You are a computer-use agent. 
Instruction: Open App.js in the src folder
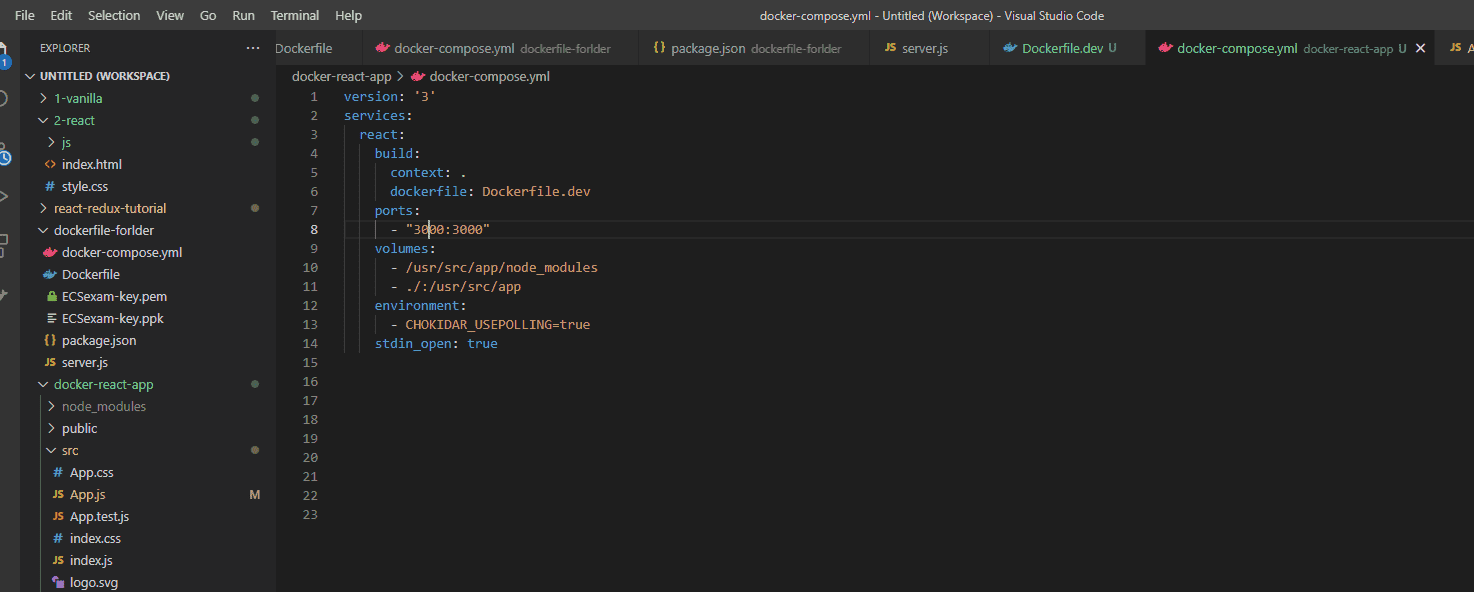87,494
